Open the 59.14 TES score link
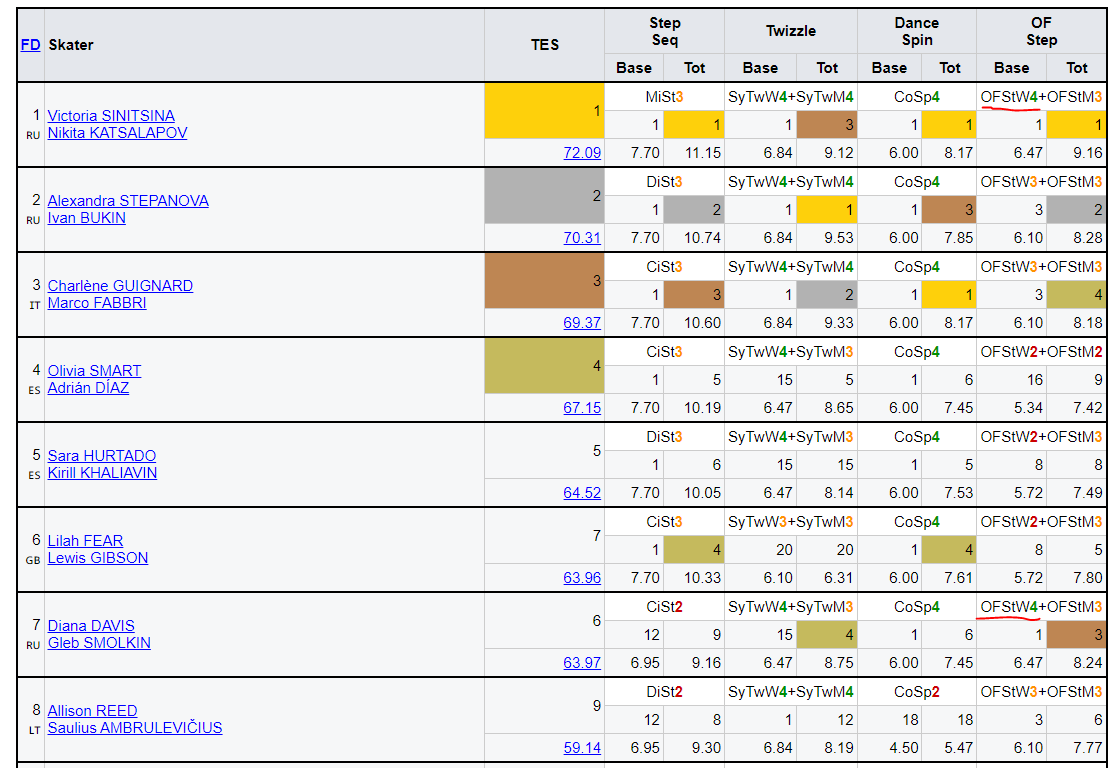Screen dimensions: 1112x768 tap(582, 748)
